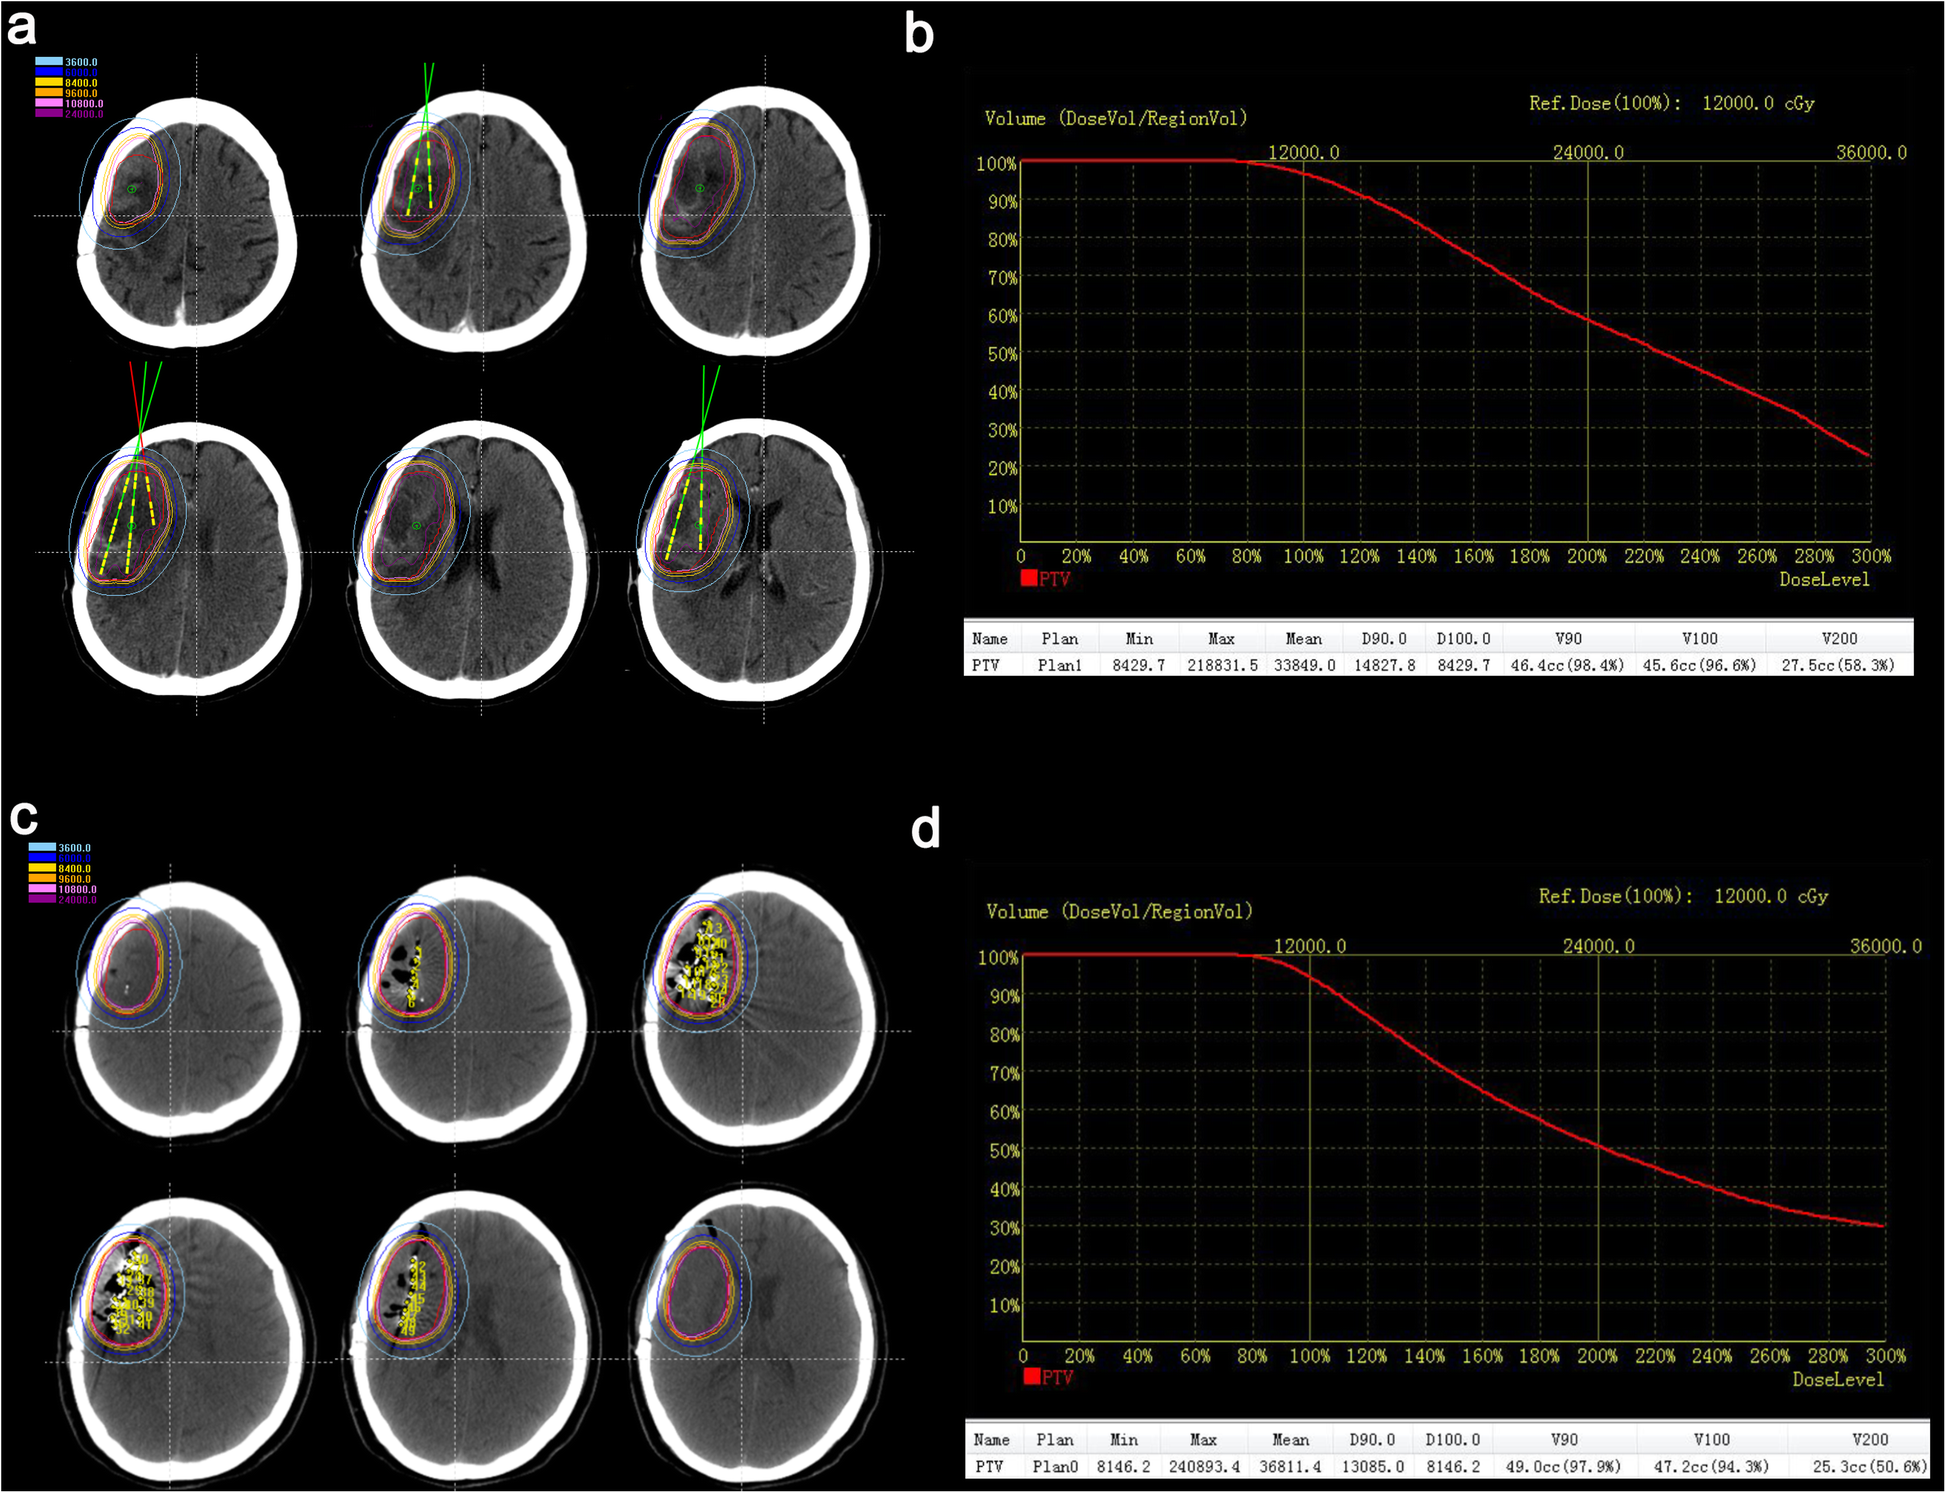Click the V200 column header in panel b table
This screenshot has width=1946, height=1493.
(1839, 639)
